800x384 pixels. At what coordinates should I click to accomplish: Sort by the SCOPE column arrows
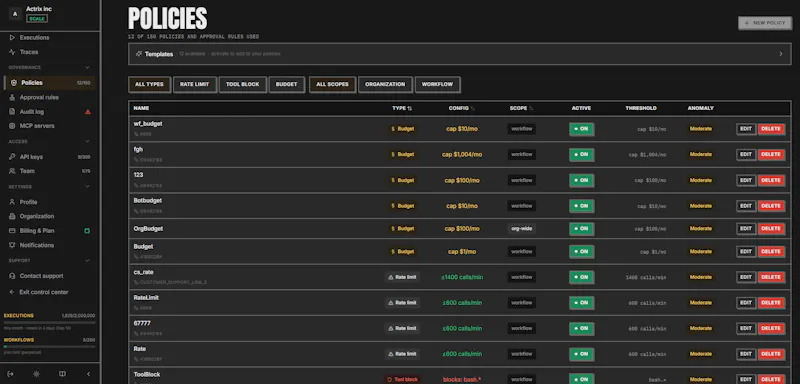531,109
